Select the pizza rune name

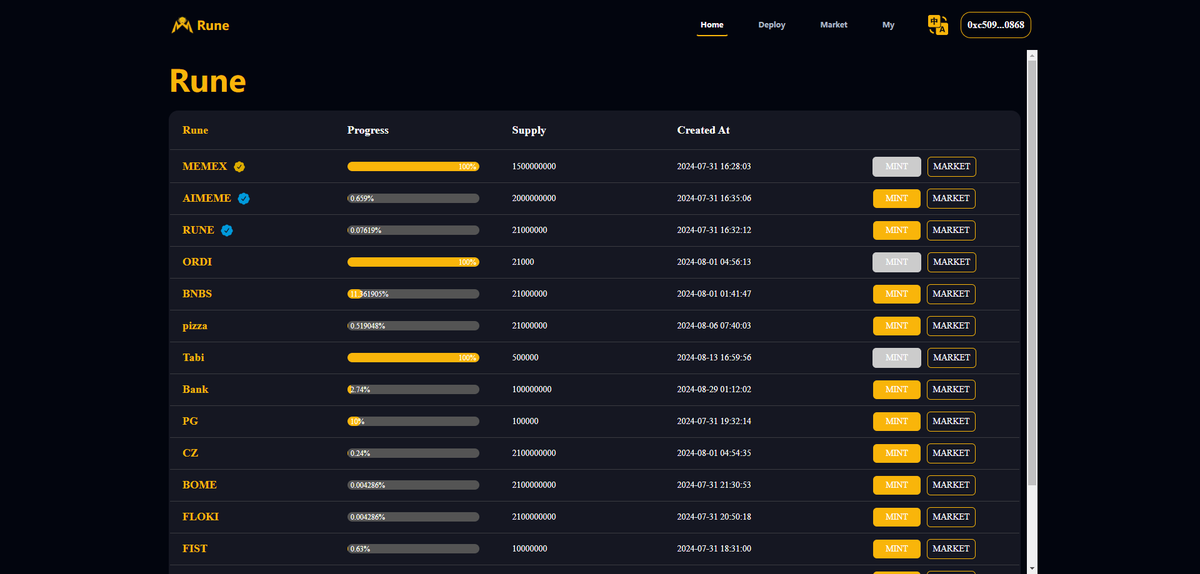[x=195, y=326]
